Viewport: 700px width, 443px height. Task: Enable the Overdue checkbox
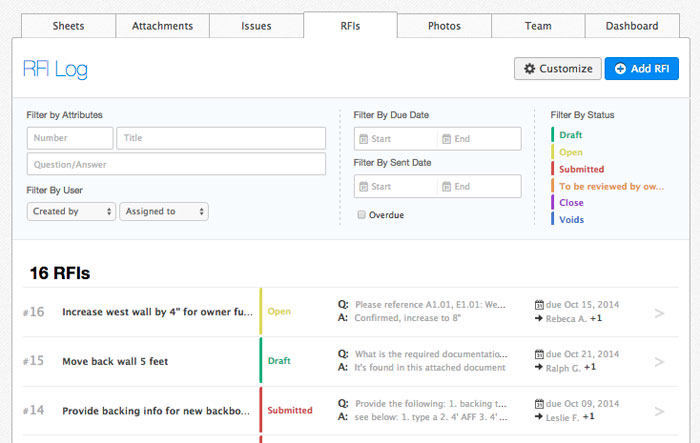(x=362, y=215)
